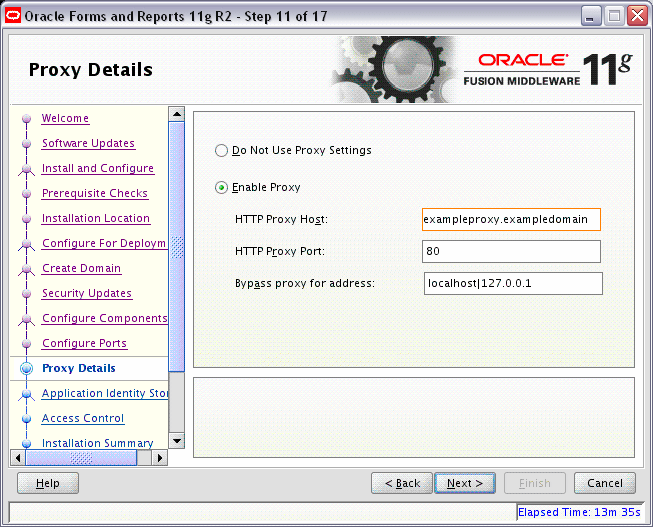Click the Install and Configure node icon
Viewport: 653px width, 527px height.
[x=27, y=170]
